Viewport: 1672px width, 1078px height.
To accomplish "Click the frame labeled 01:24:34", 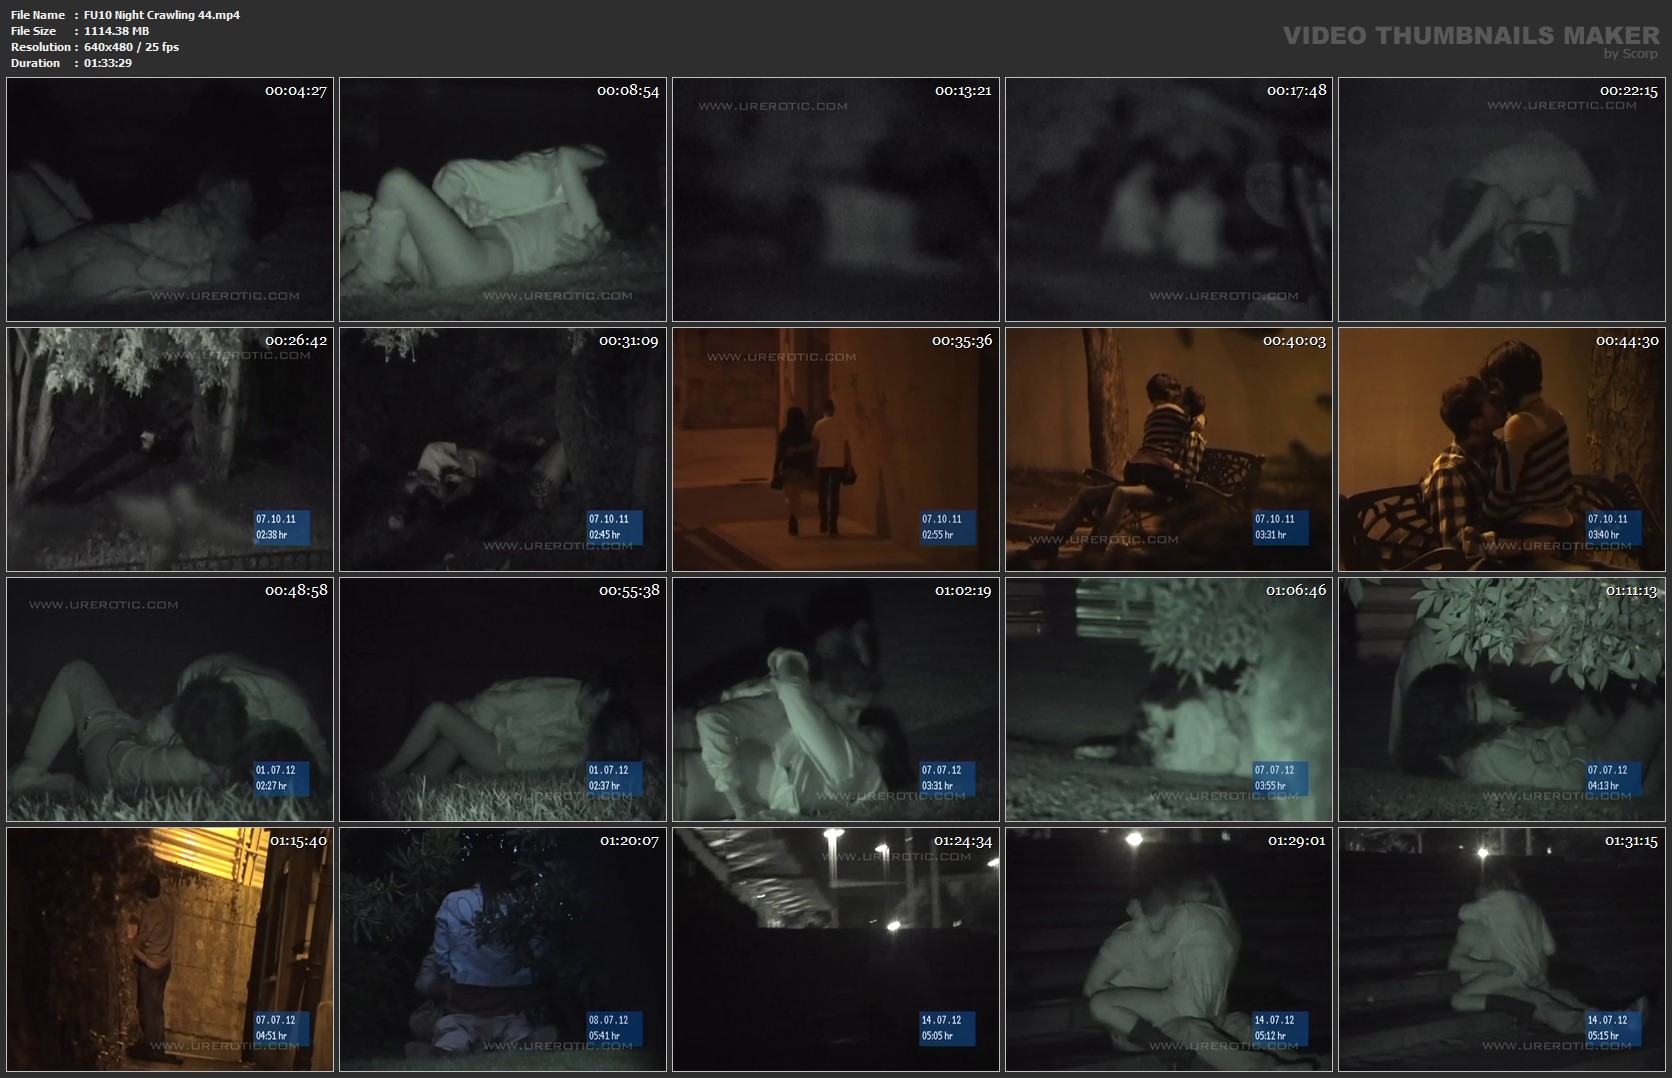I will click(x=835, y=949).
